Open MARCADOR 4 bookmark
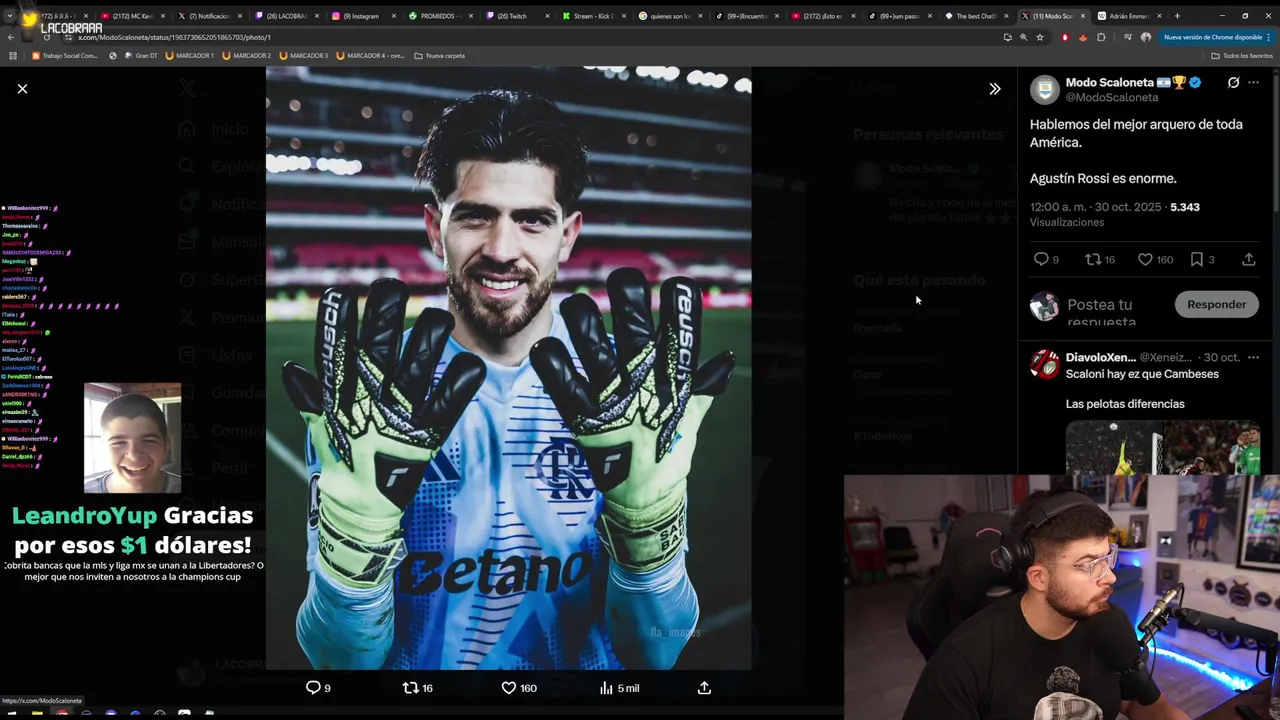This screenshot has width=1280, height=720. (371, 55)
